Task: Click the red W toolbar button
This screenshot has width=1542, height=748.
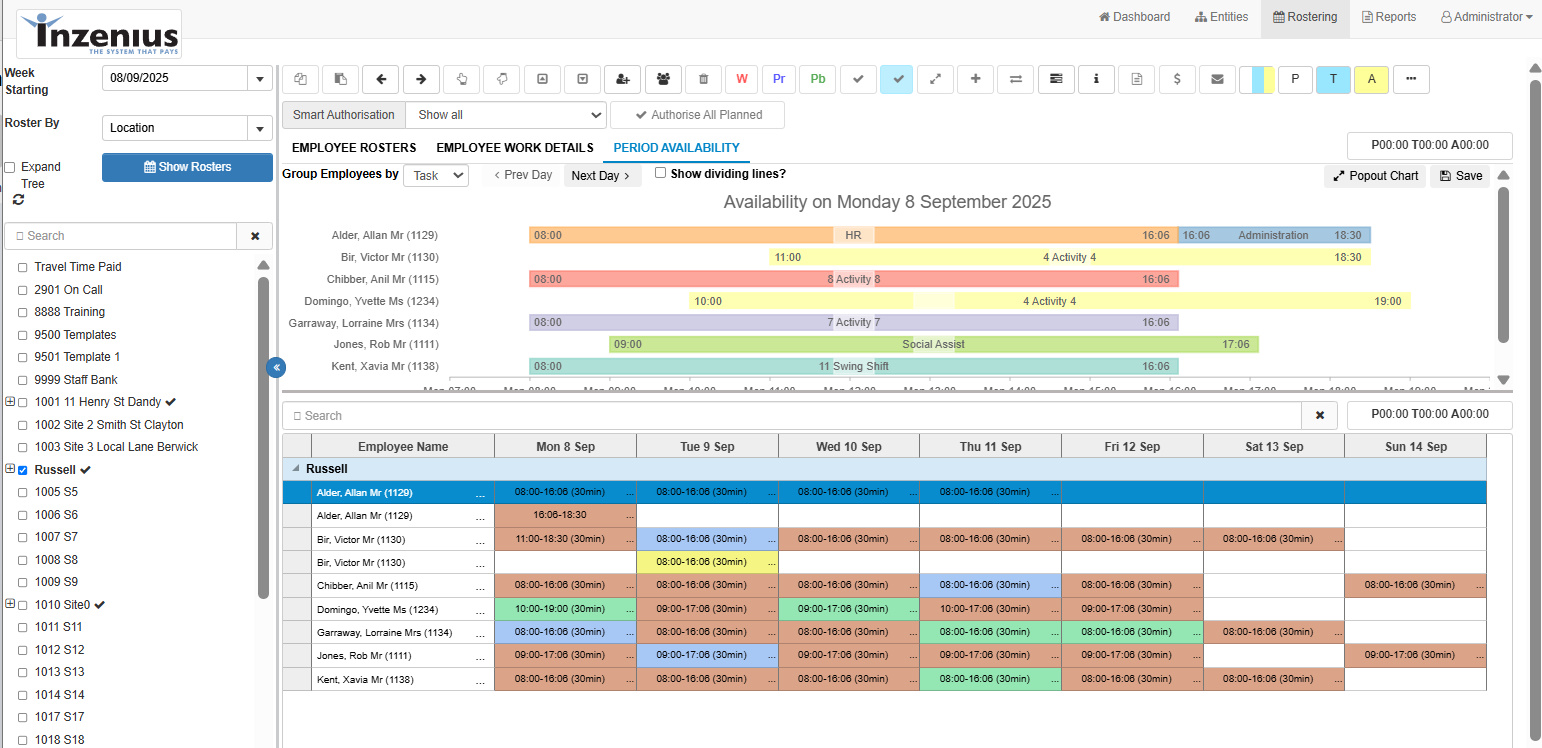Action: (742, 79)
